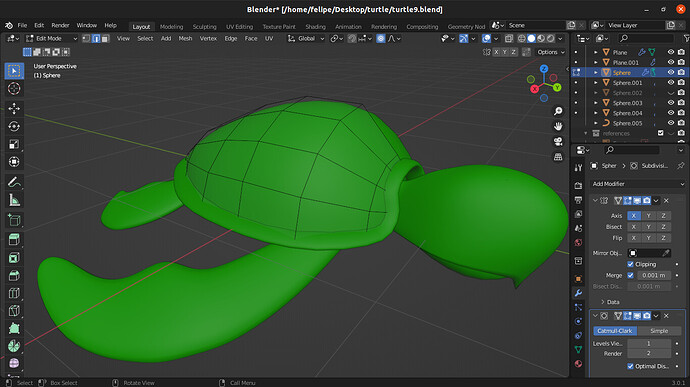Select the Select Box tool
Screen dimensions: 690x387
[x=14, y=71]
